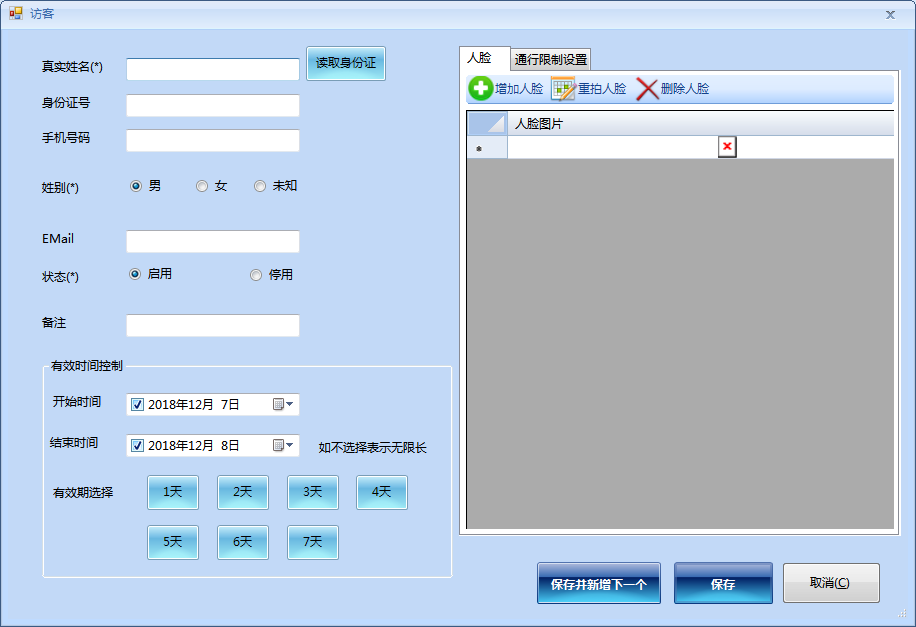Click the blue Save (保存) button
916x627 pixels.
[x=723, y=584]
